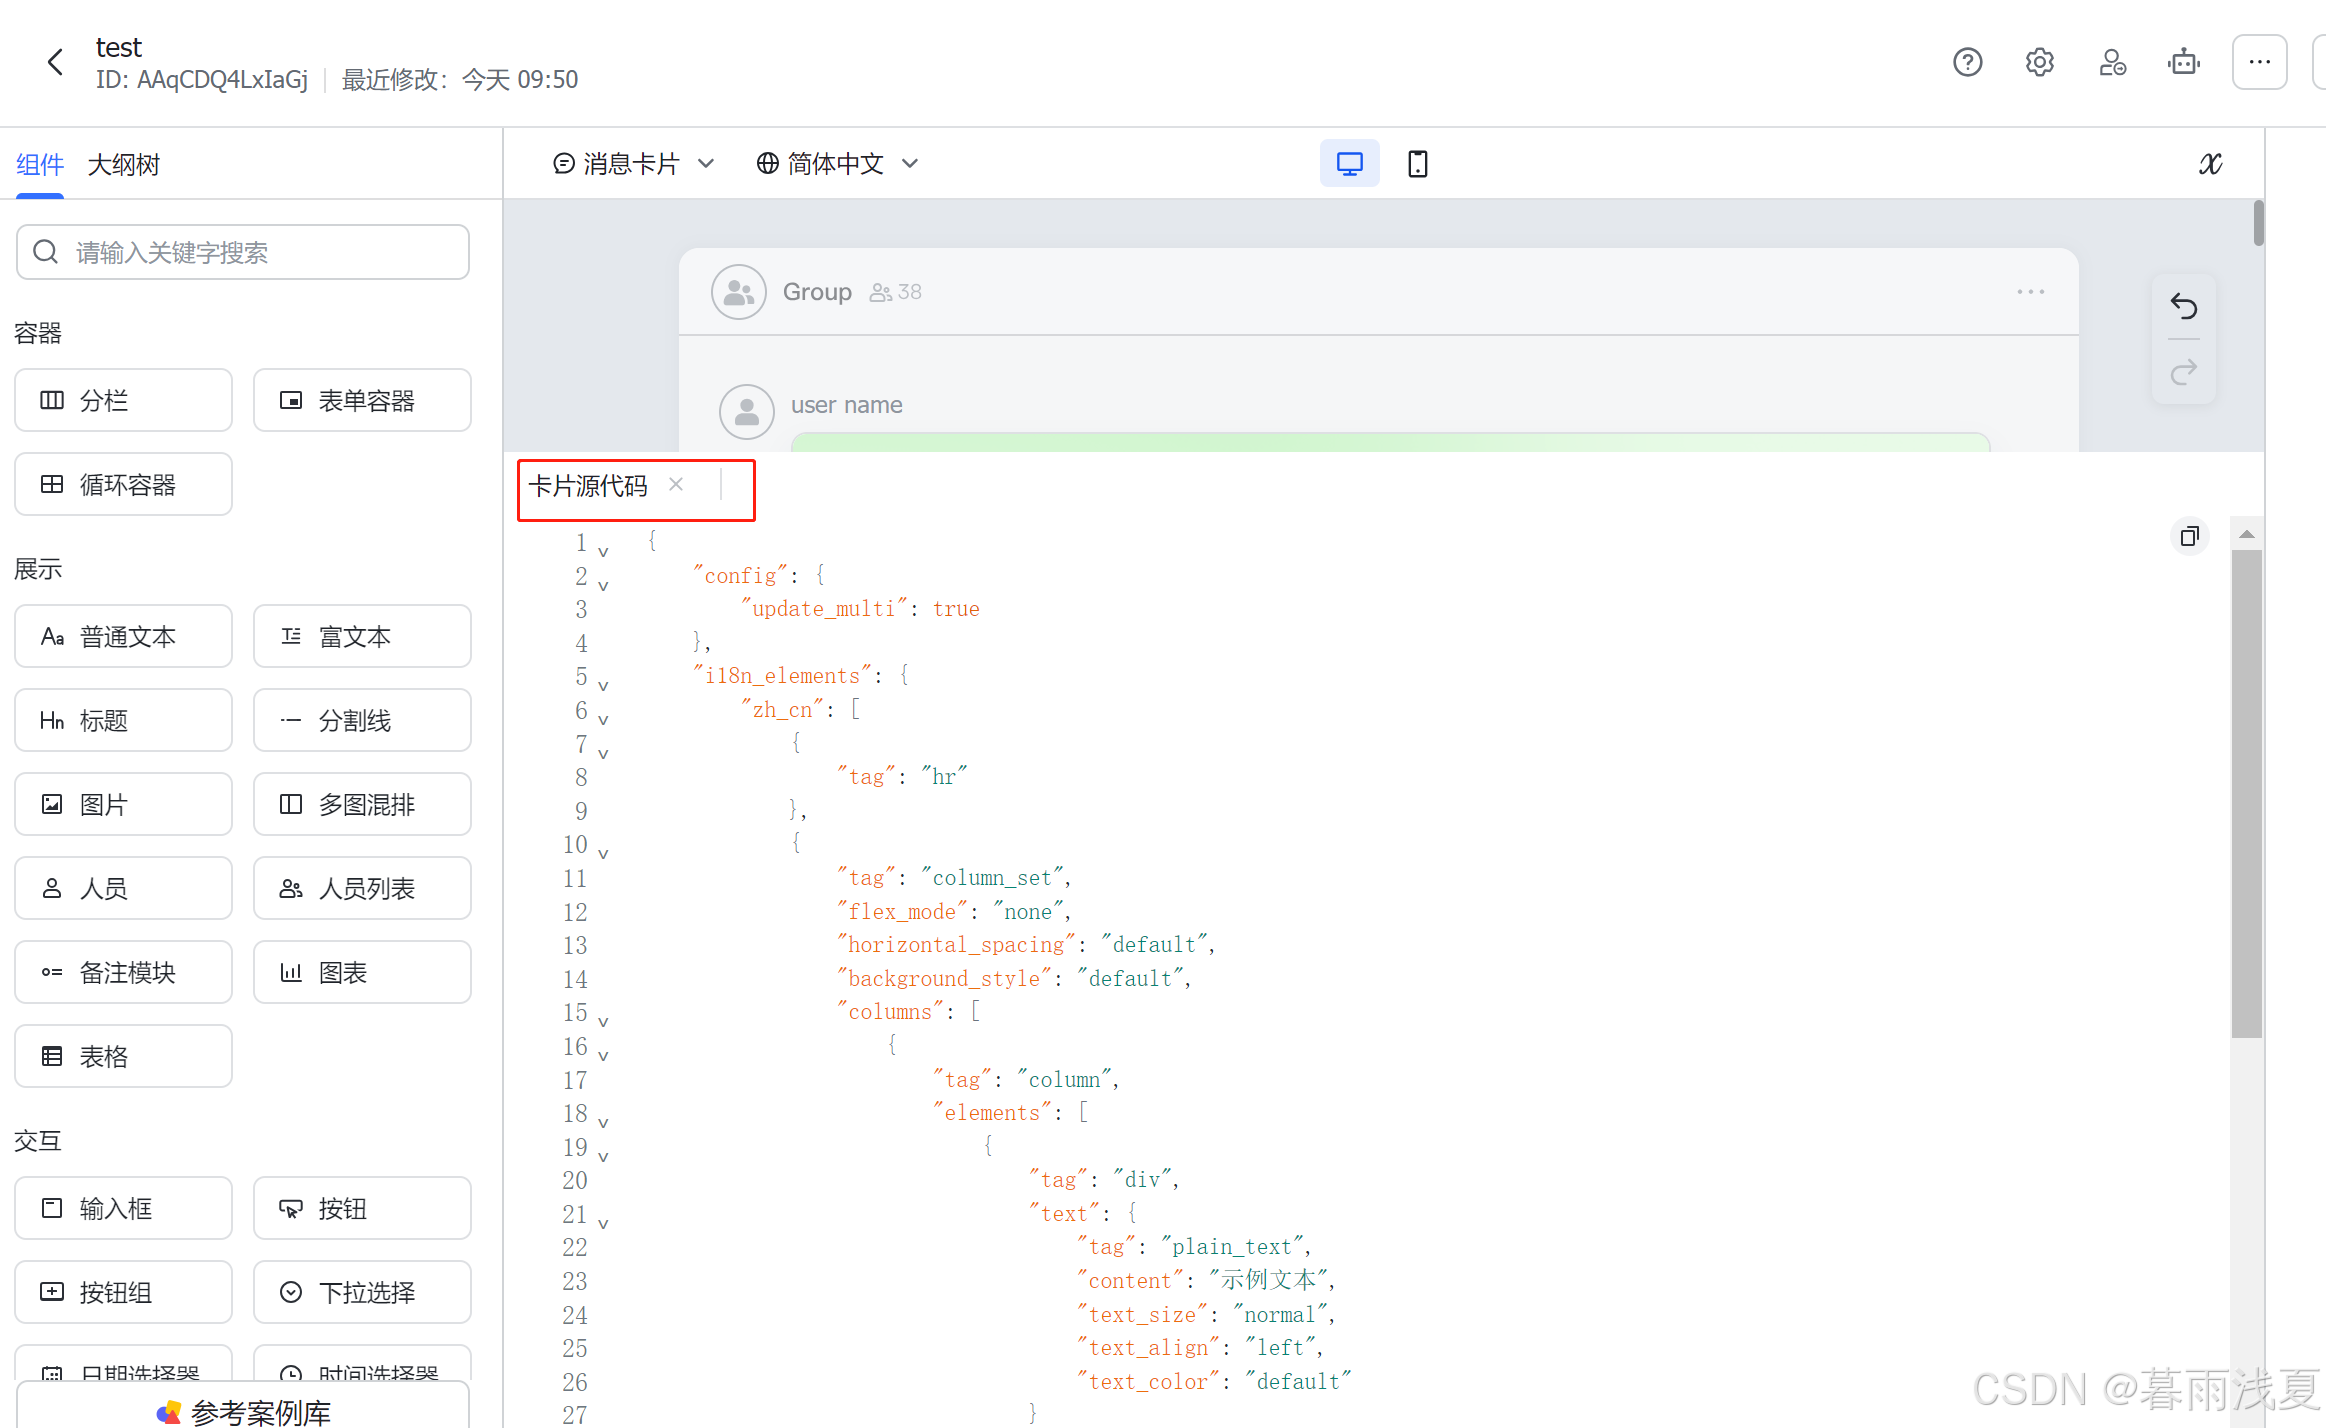The image size is (2326, 1428).
Task: Add the 按钮组 component
Action: click(x=123, y=1292)
